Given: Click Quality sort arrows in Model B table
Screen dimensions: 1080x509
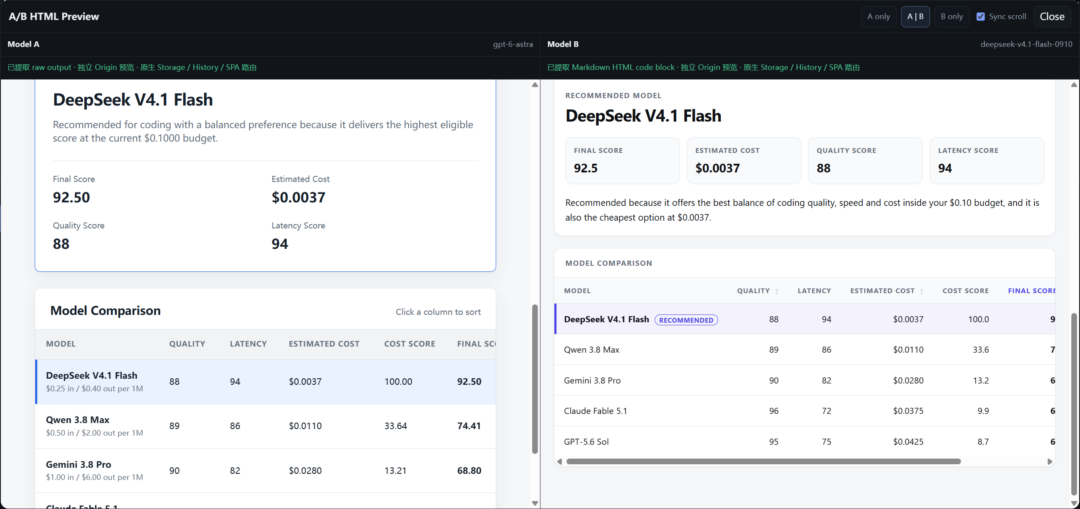Looking at the screenshot, I should pyautogui.click(x=777, y=291).
